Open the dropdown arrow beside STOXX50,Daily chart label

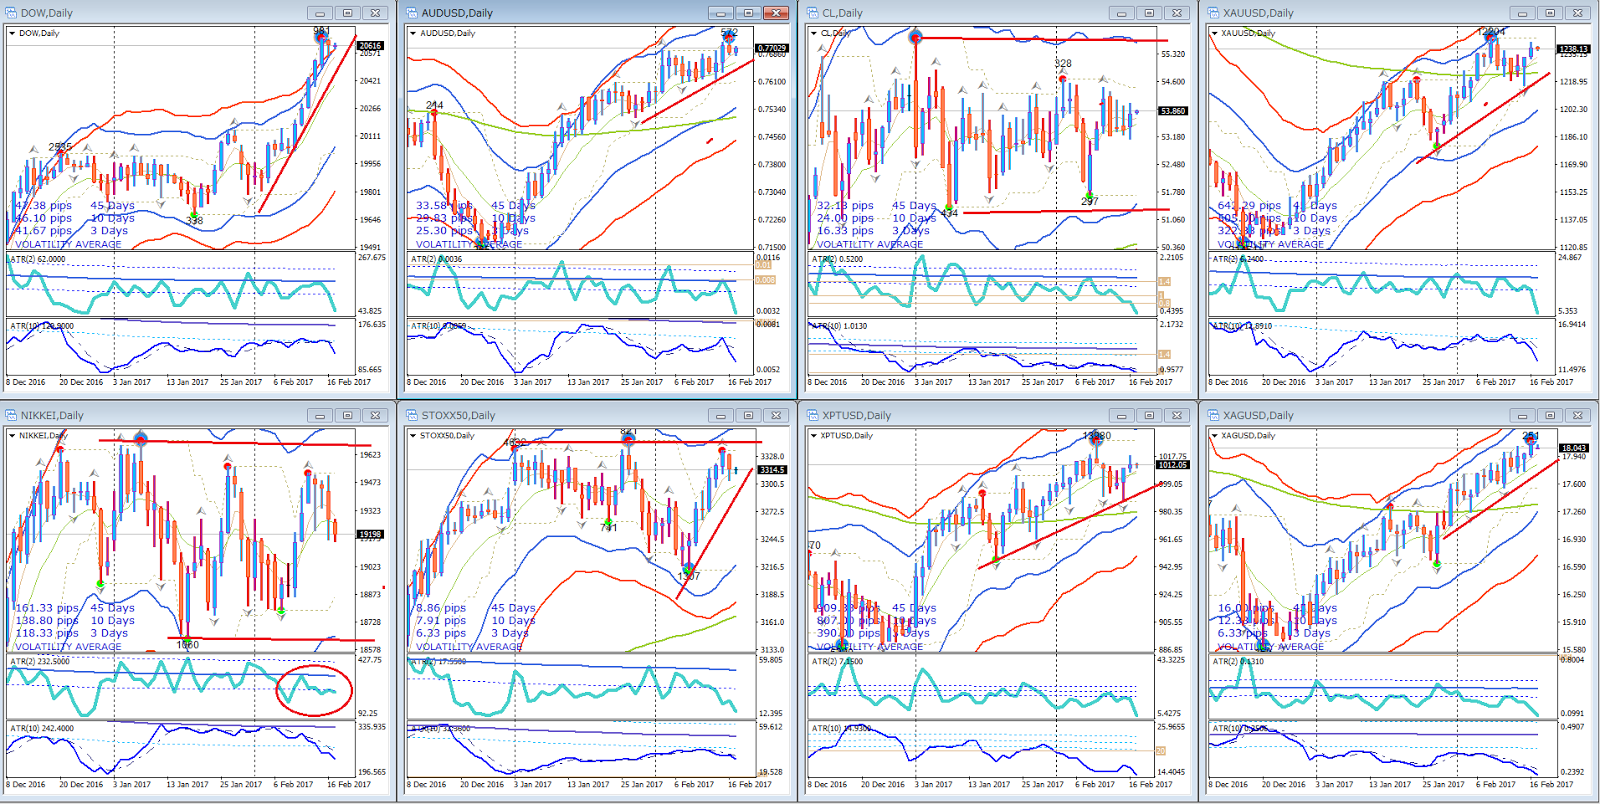click(x=412, y=435)
